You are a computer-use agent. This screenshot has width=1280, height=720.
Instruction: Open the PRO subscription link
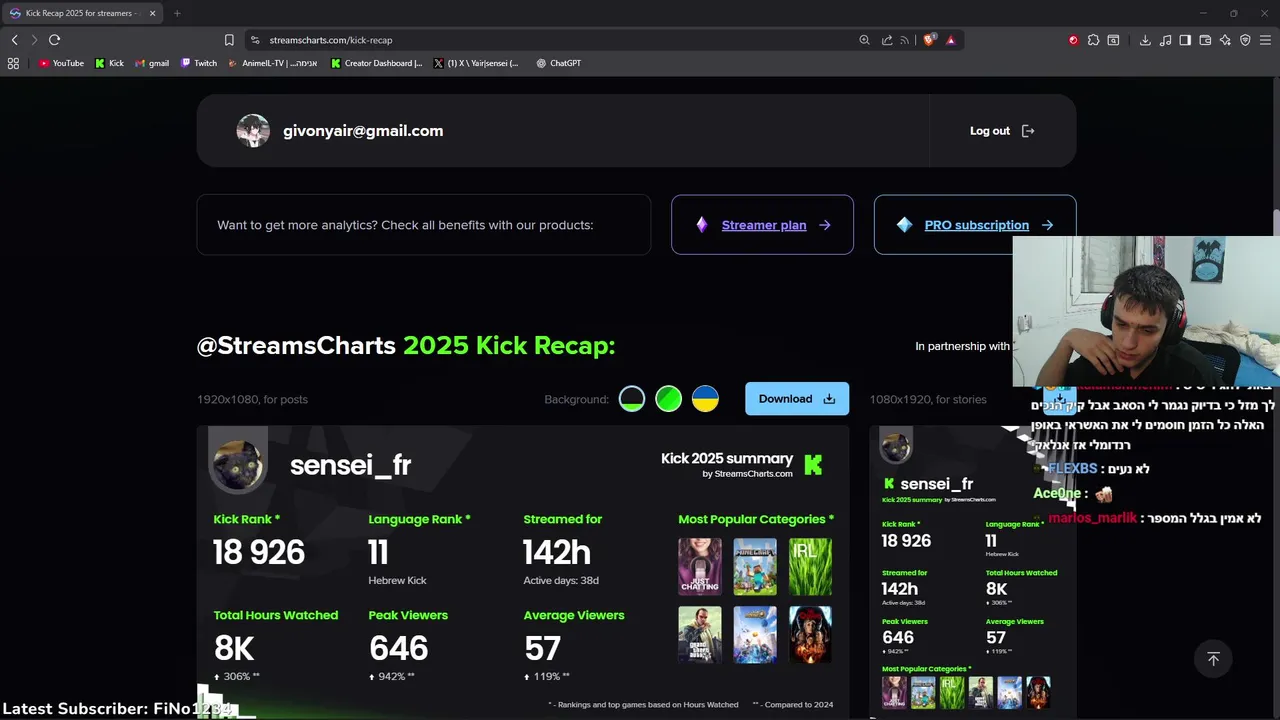pyautogui.click(x=975, y=225)
